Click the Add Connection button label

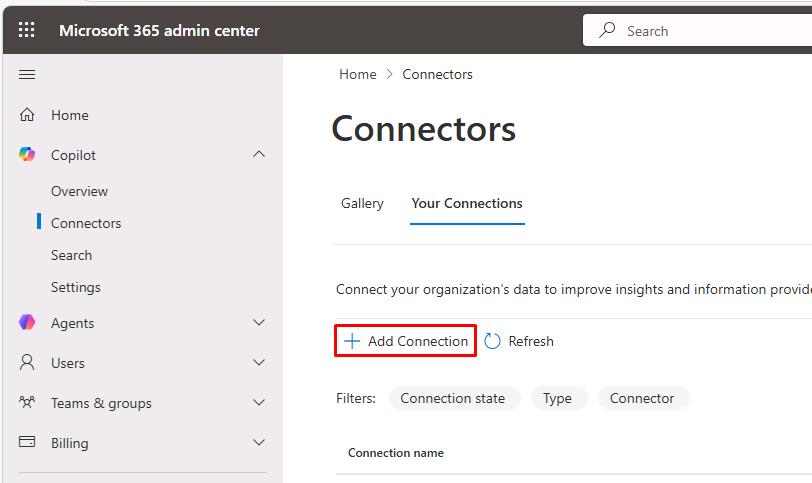[x=418, y=341]
